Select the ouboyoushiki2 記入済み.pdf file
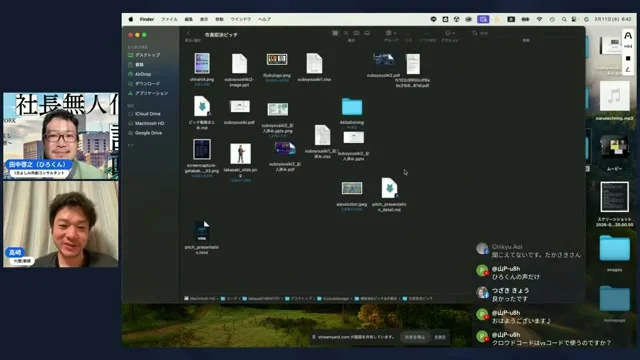 tap(285, 156)
